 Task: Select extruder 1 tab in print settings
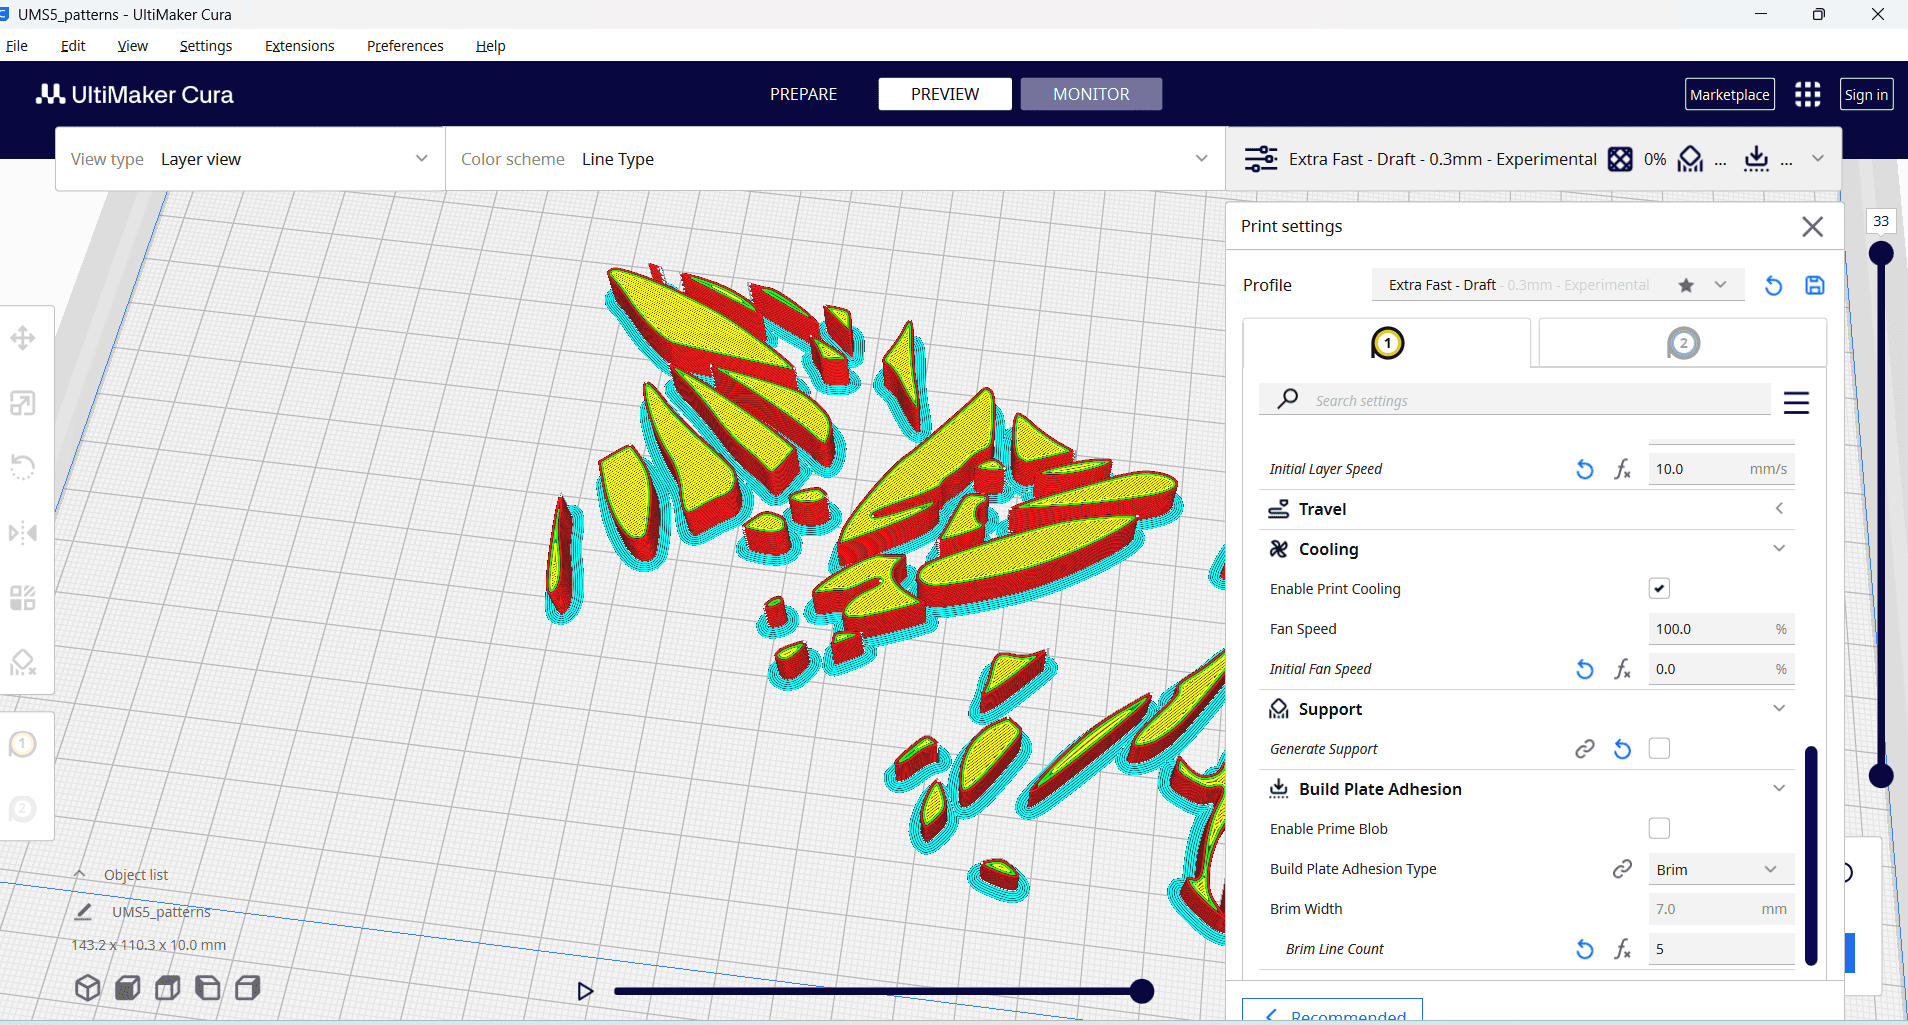[1387, 343]
